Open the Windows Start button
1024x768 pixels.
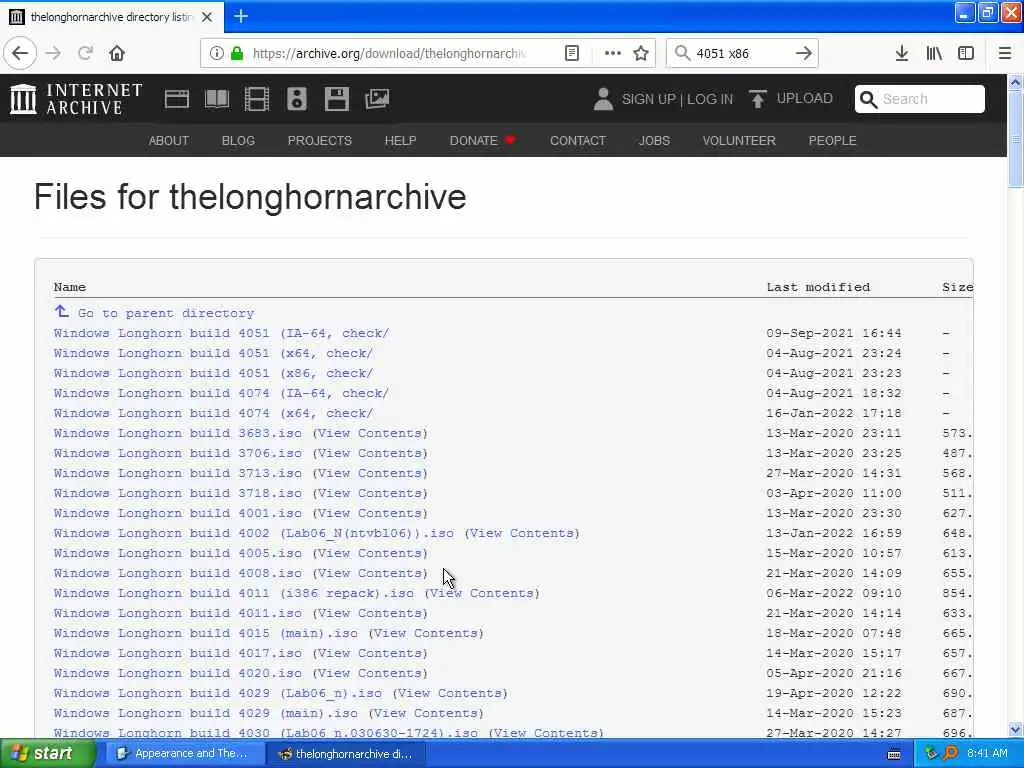(46, 753)
